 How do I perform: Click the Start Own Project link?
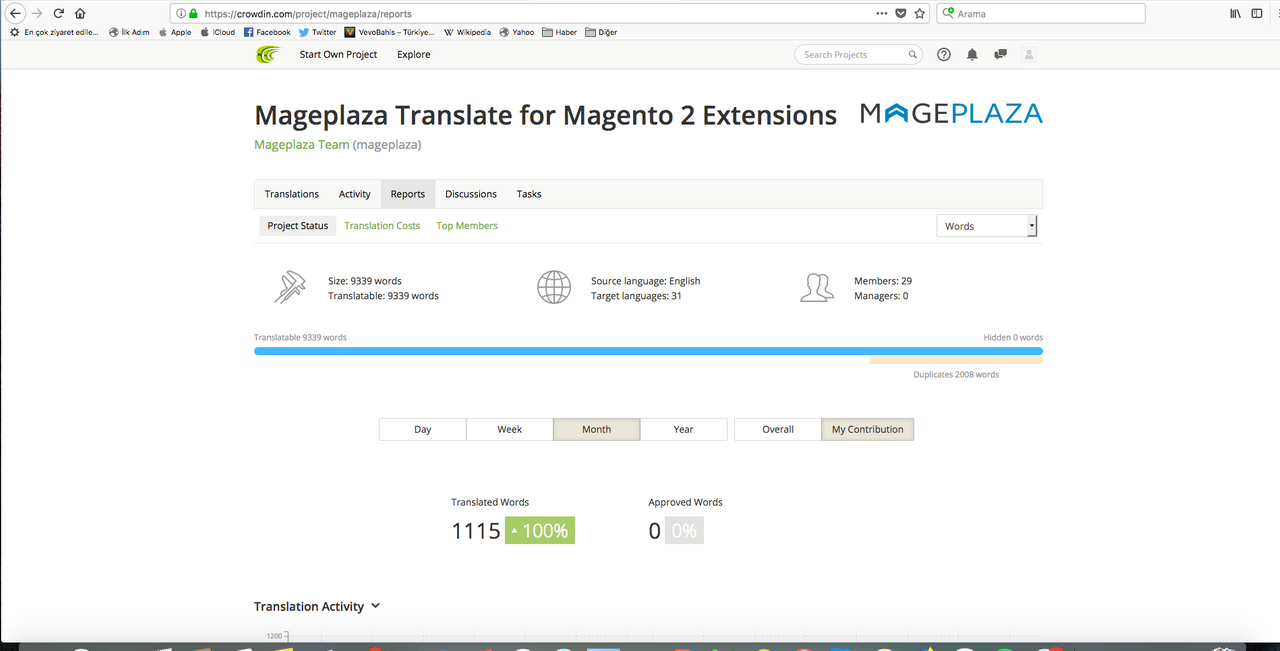pos(338,55)
